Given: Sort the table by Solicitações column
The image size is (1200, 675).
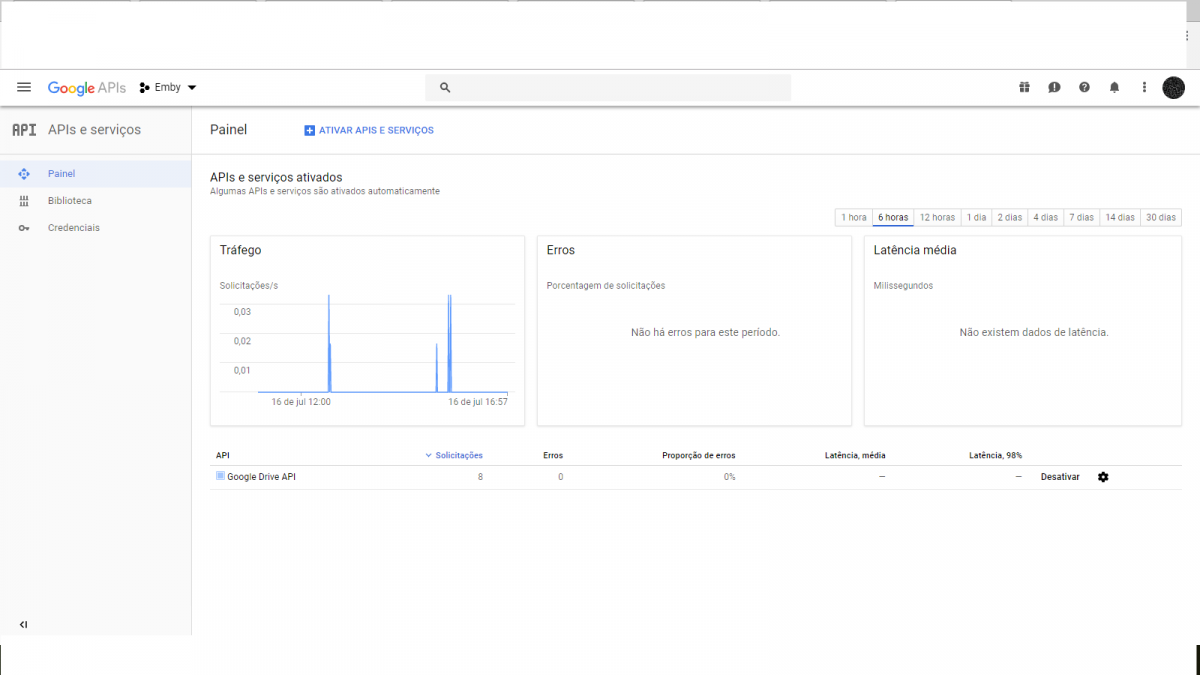Looking at the screenshot, I should [454, 455].
